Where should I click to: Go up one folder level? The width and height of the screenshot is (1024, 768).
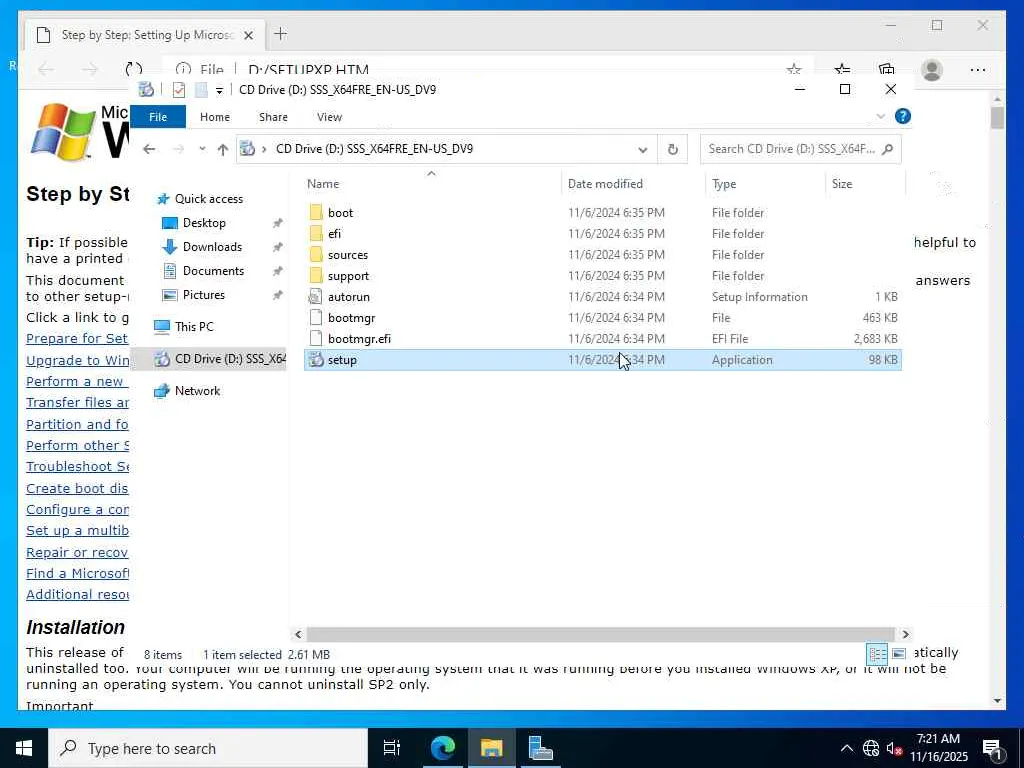click(223, 149)
